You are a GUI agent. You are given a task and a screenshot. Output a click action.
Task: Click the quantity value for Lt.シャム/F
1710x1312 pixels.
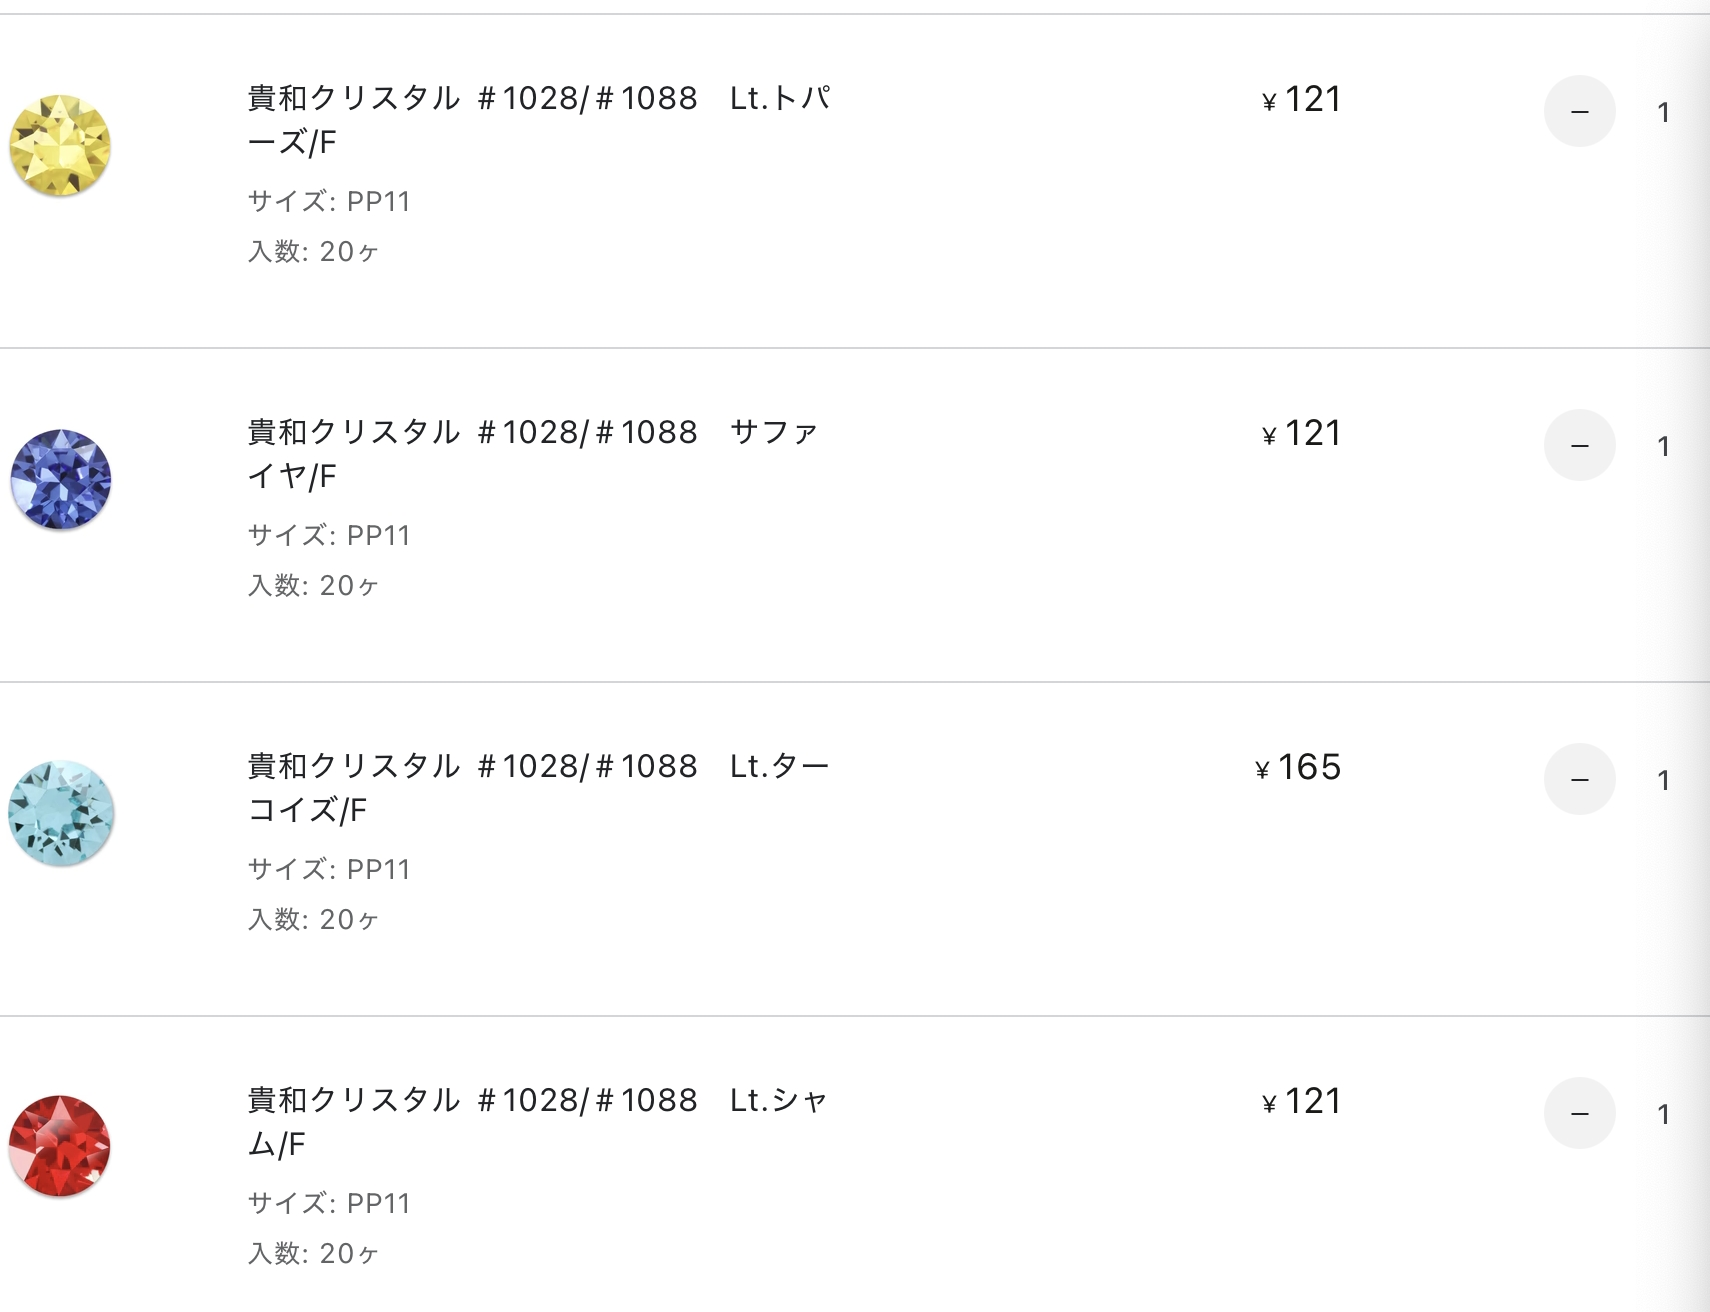click(x=1663, y=1114)
